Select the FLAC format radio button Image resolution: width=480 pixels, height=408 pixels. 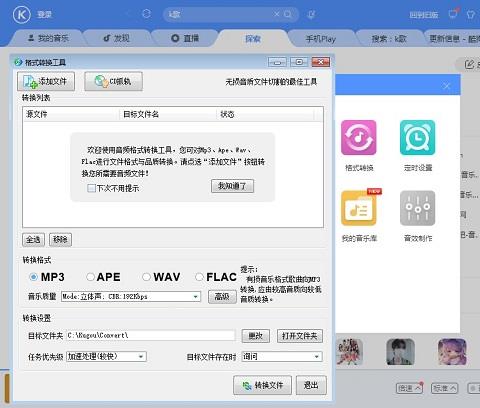click(199, 277)
